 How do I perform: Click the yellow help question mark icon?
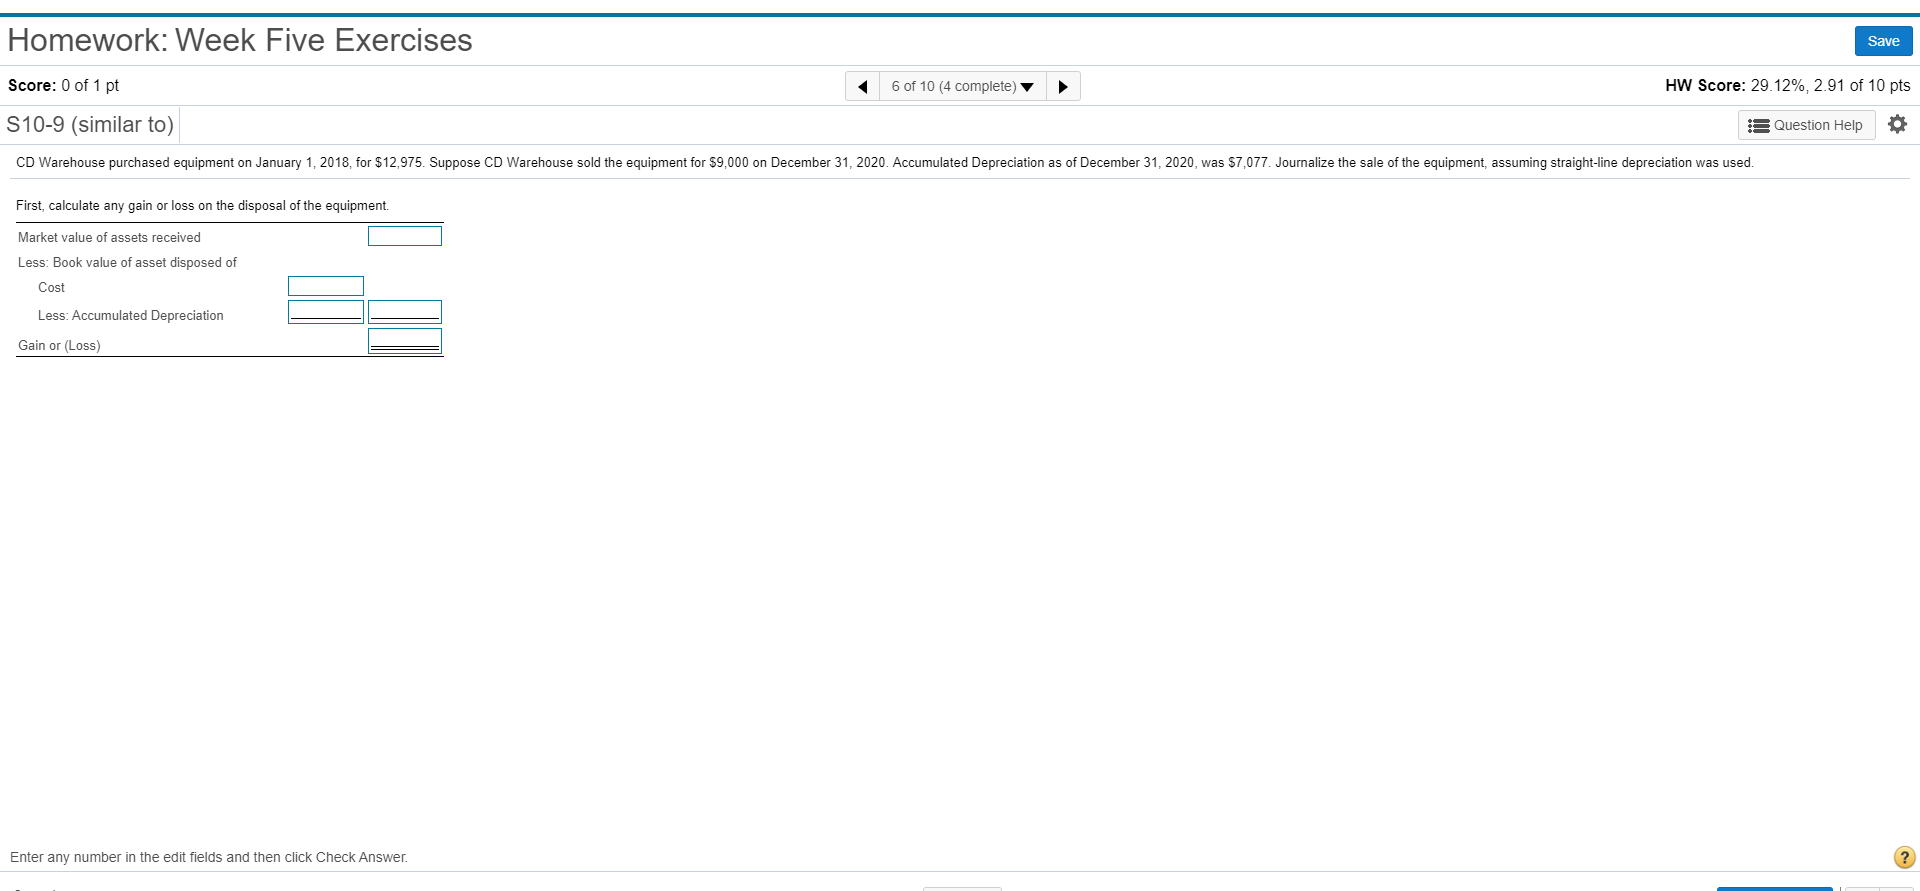click(1904, 857)
